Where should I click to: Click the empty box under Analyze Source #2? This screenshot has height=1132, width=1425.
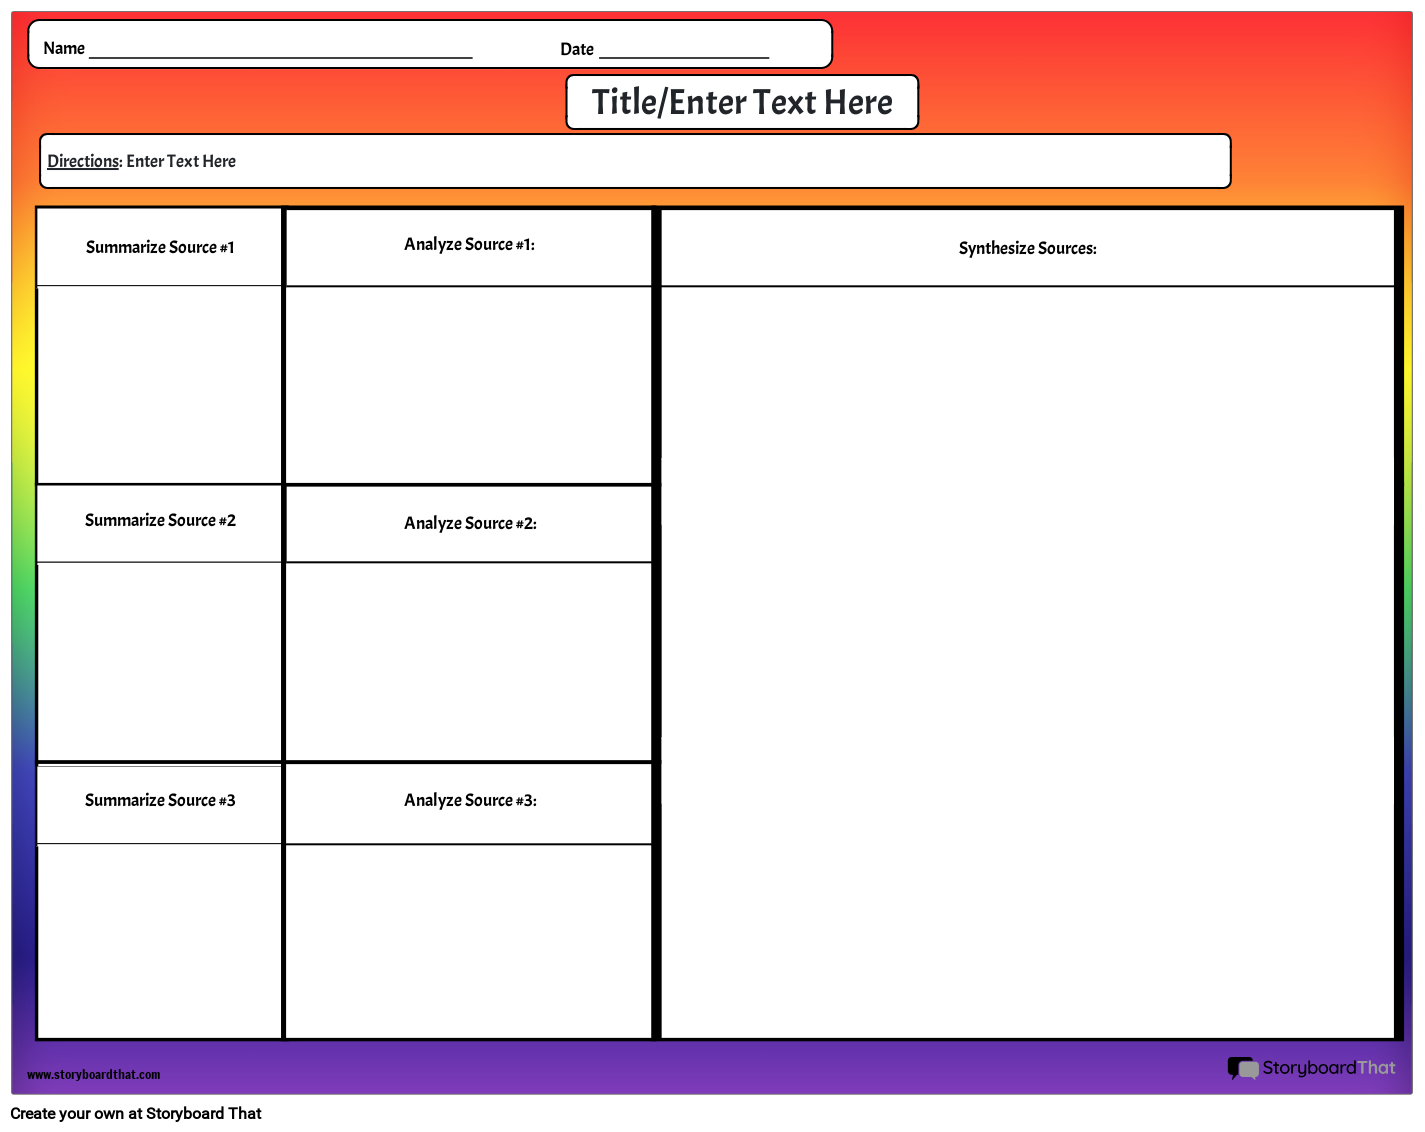(x=469, y=660)
